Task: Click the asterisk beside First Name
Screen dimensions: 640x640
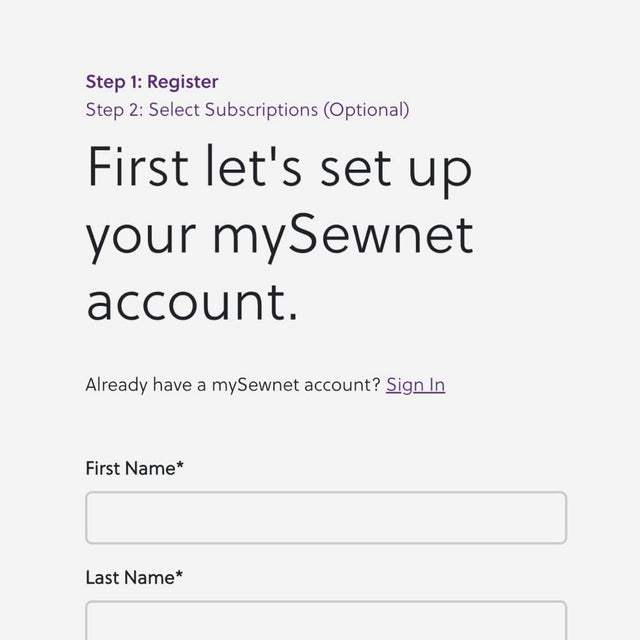Action: click(180, 466)
